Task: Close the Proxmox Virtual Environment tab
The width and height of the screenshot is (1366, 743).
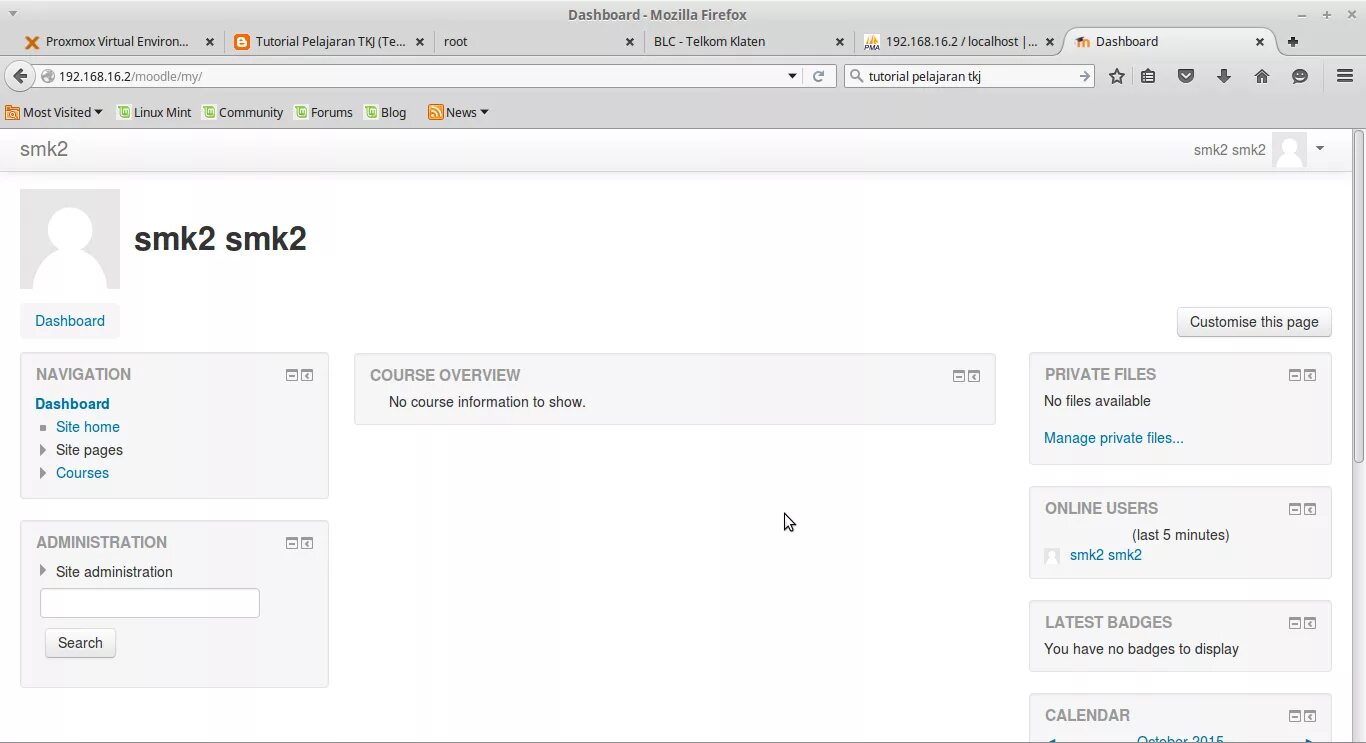Action: coord(210,42)
